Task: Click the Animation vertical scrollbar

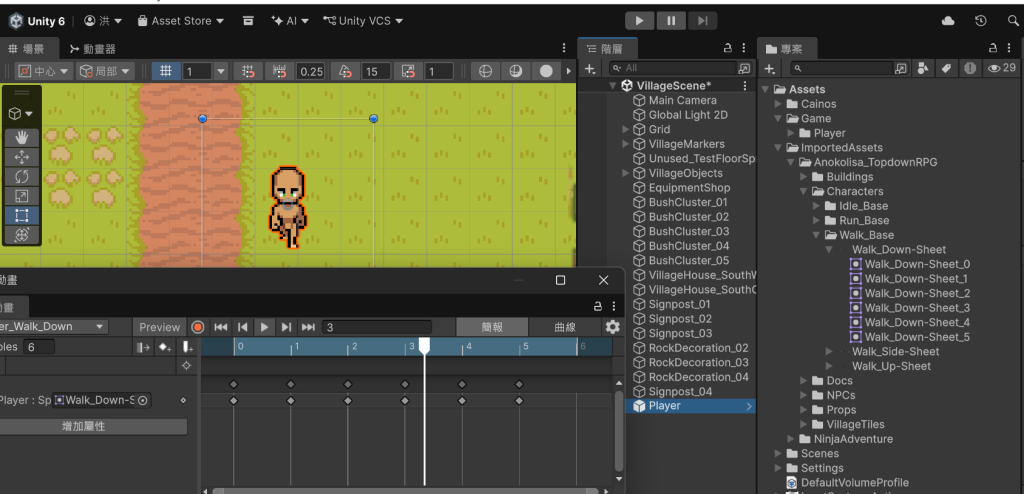Action: [619, 431]
